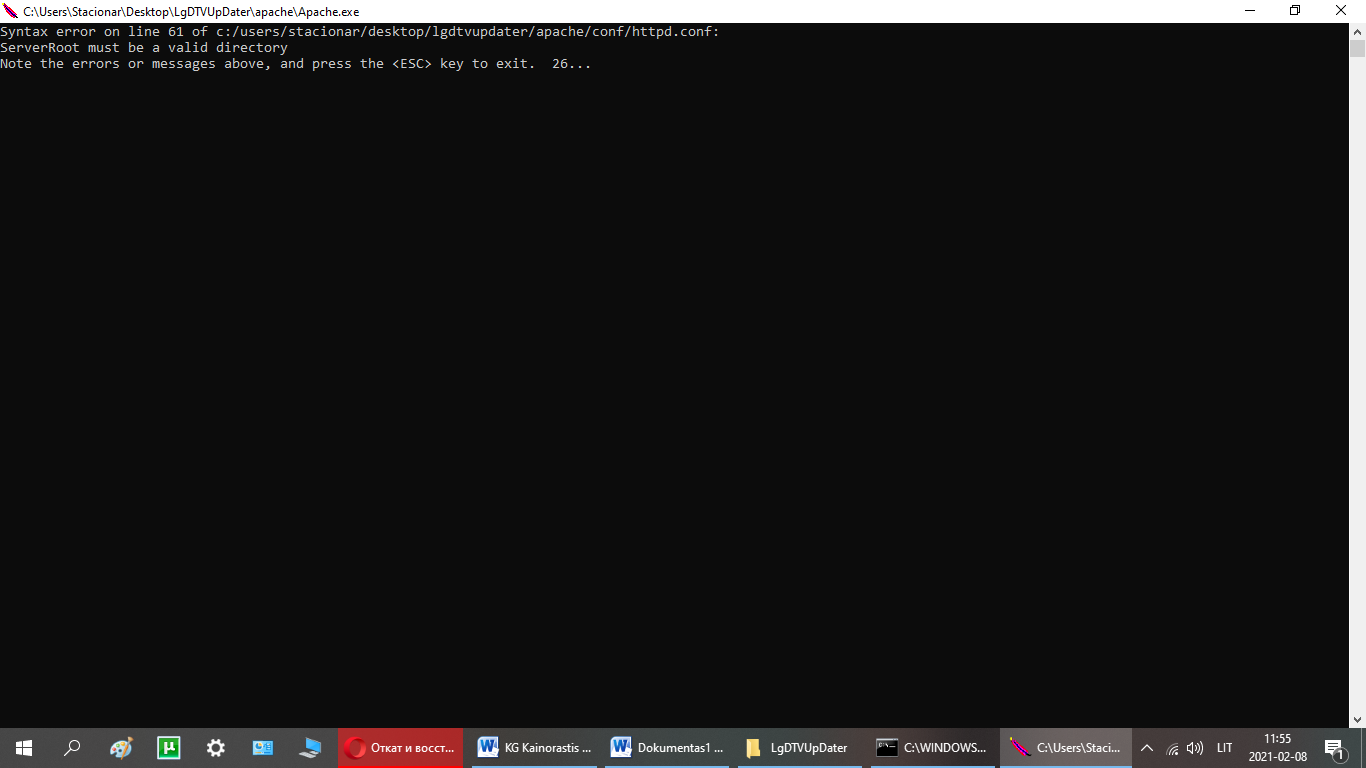Open the LgDTVUpDater folder window from taskbar
The height and width of the screenshot is (768, 1366).
[800, 748]
